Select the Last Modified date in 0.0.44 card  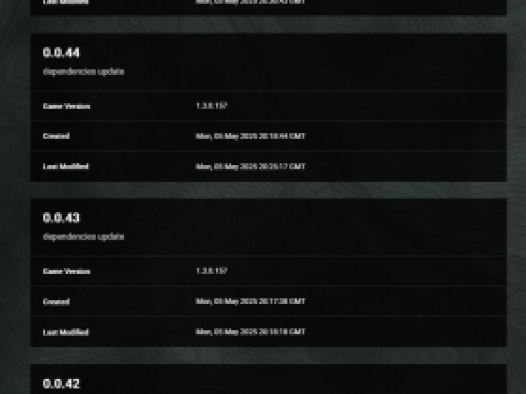point(251,166)
